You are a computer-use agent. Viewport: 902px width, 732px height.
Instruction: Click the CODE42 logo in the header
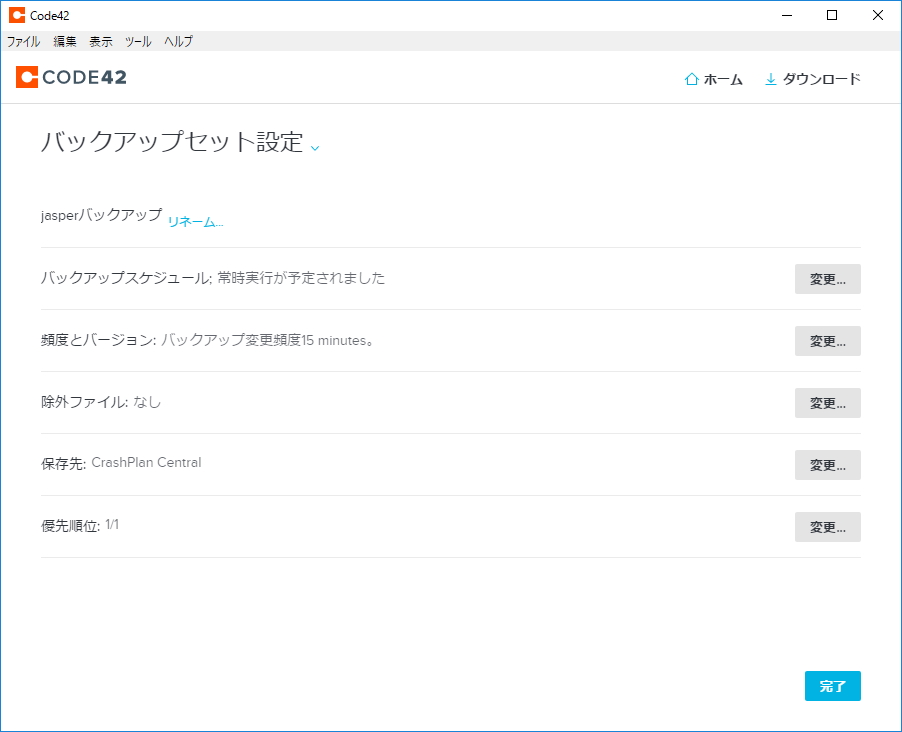pos(71,78)
